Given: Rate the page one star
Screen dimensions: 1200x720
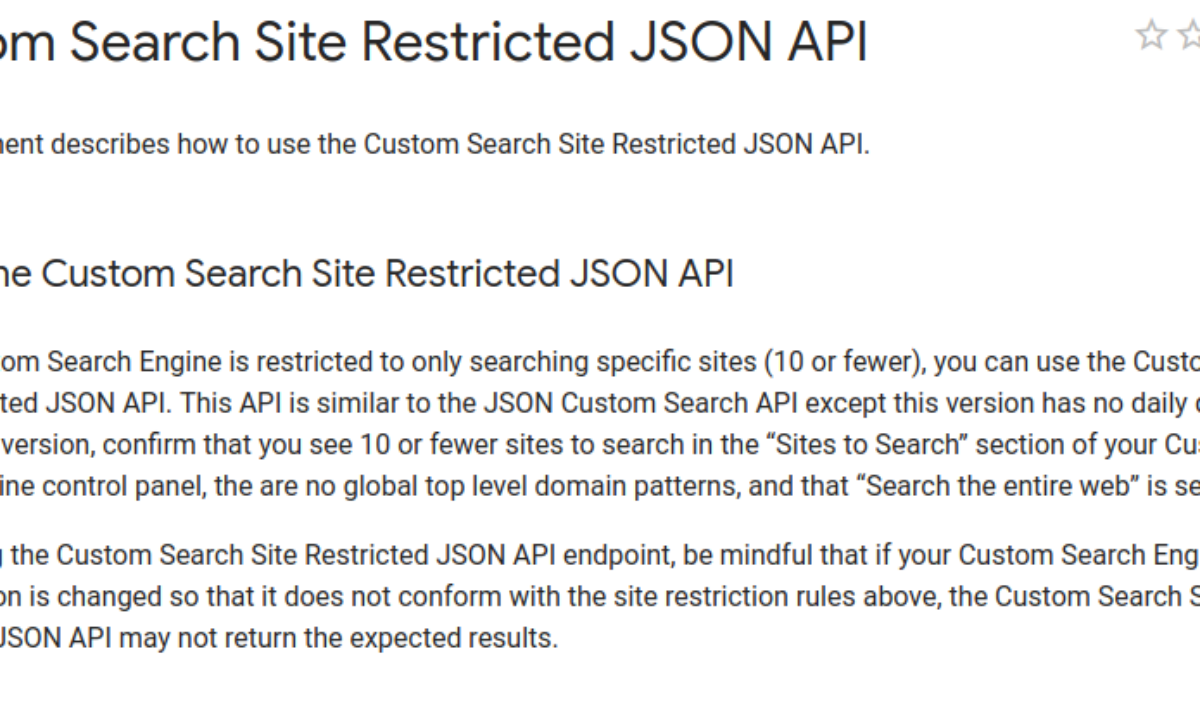Looking at the screenshot, I should click(x=1152, y=36).
